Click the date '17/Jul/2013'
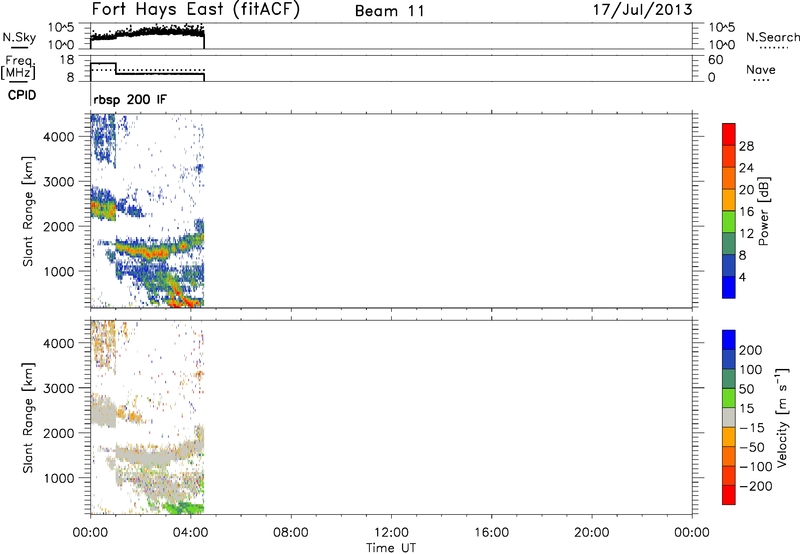This screenshot has width=800, height=554. coord(643,10)
